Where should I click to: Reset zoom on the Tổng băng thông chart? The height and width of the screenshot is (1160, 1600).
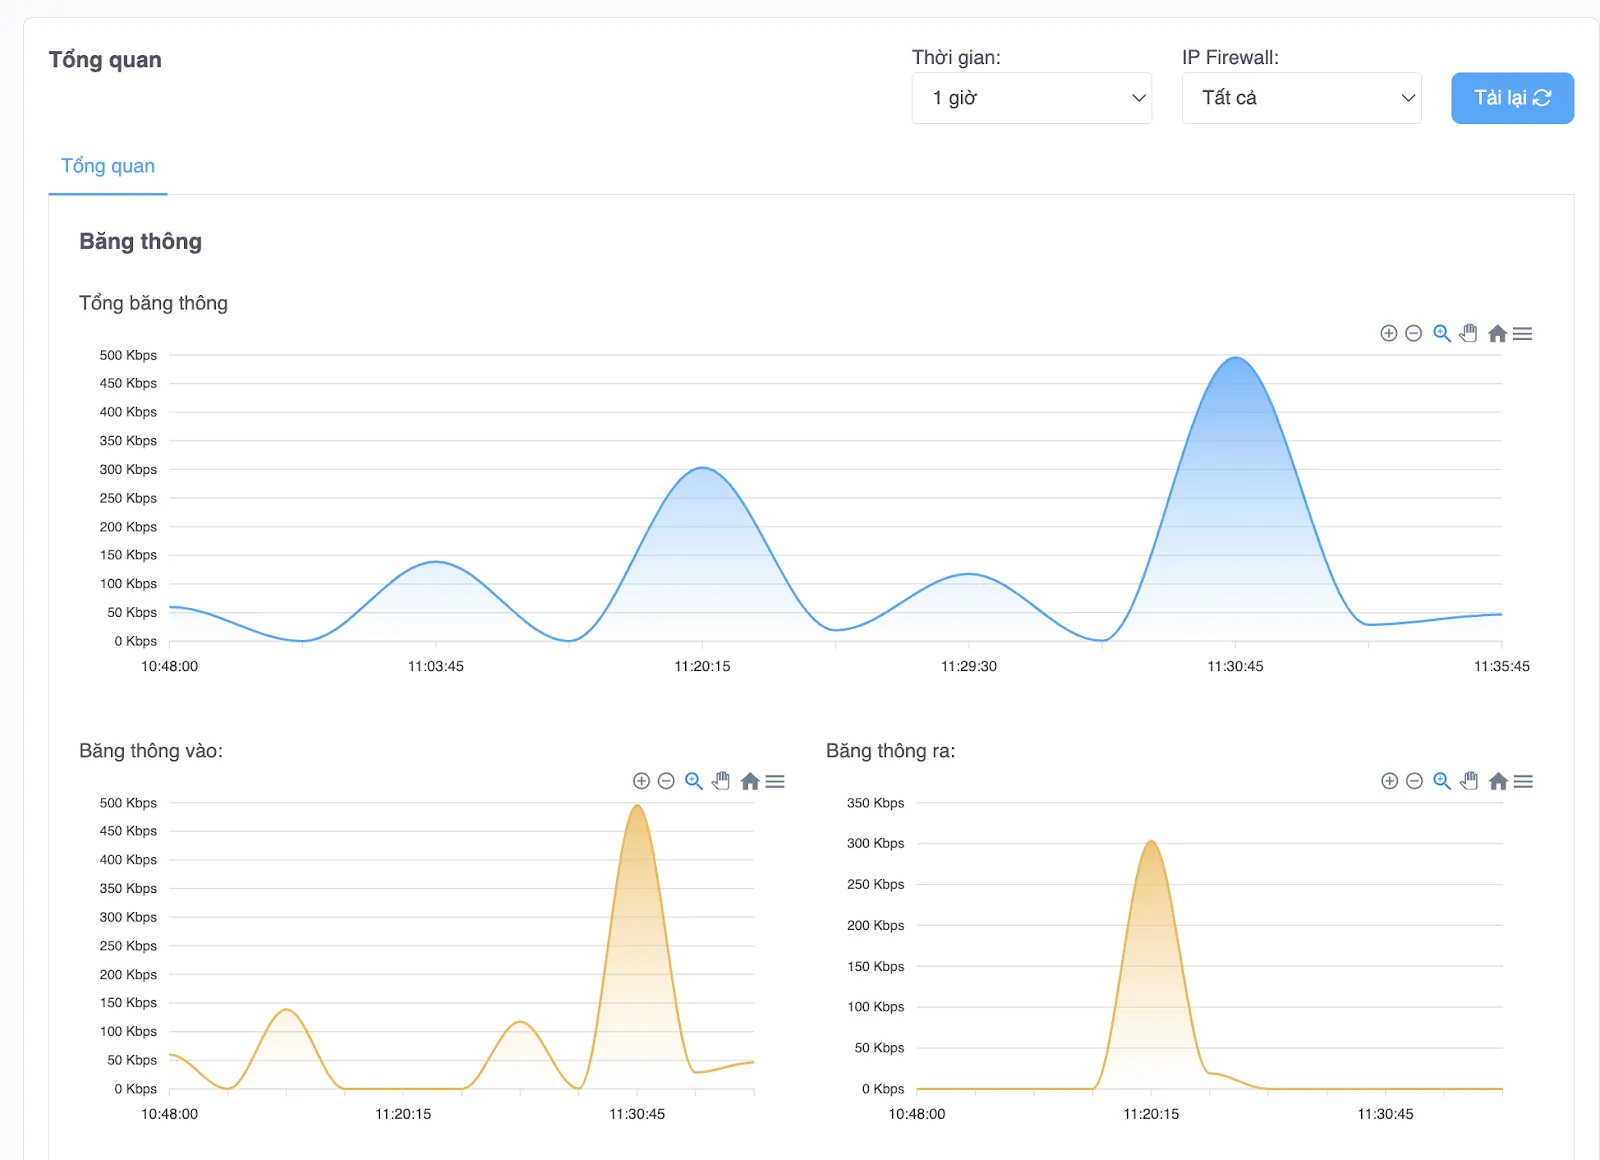(x=1497, y=334)
